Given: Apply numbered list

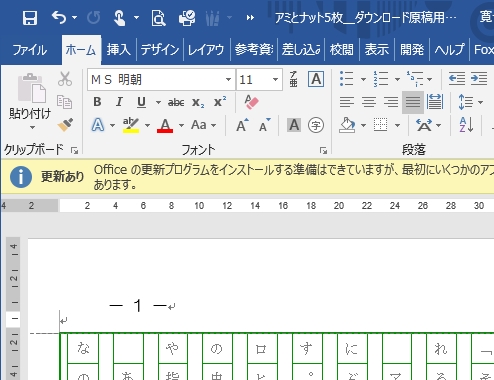Looking at the screenshot, I should coord(381,79).
